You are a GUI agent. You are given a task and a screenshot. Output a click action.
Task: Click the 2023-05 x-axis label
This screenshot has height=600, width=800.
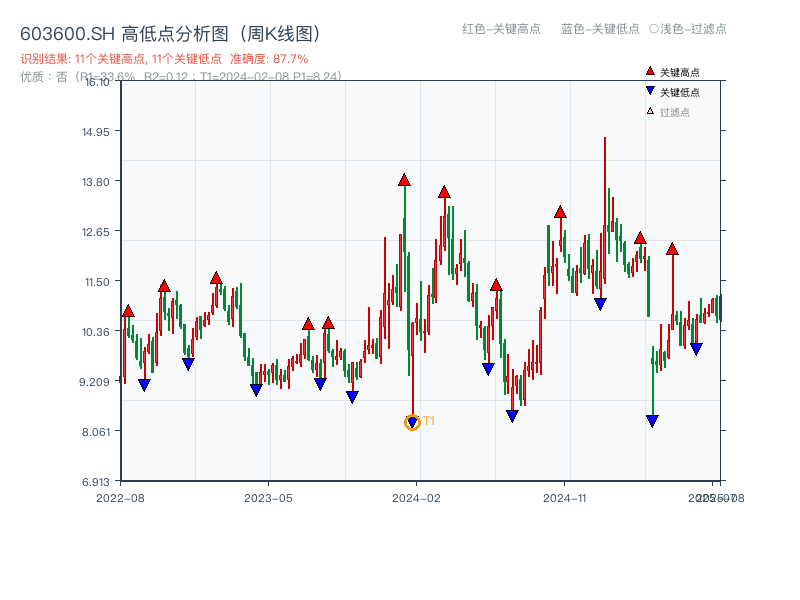click(x=268, y=498)
